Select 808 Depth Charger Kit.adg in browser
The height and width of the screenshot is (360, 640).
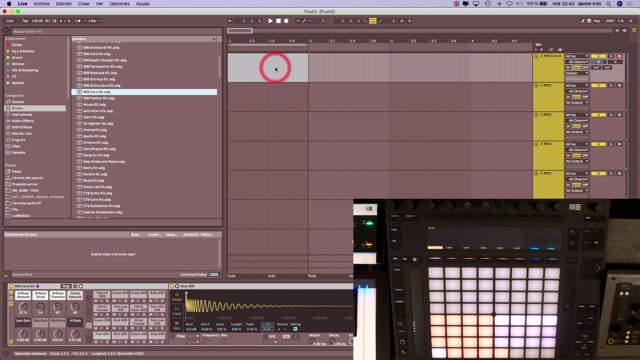coord(104,60)
